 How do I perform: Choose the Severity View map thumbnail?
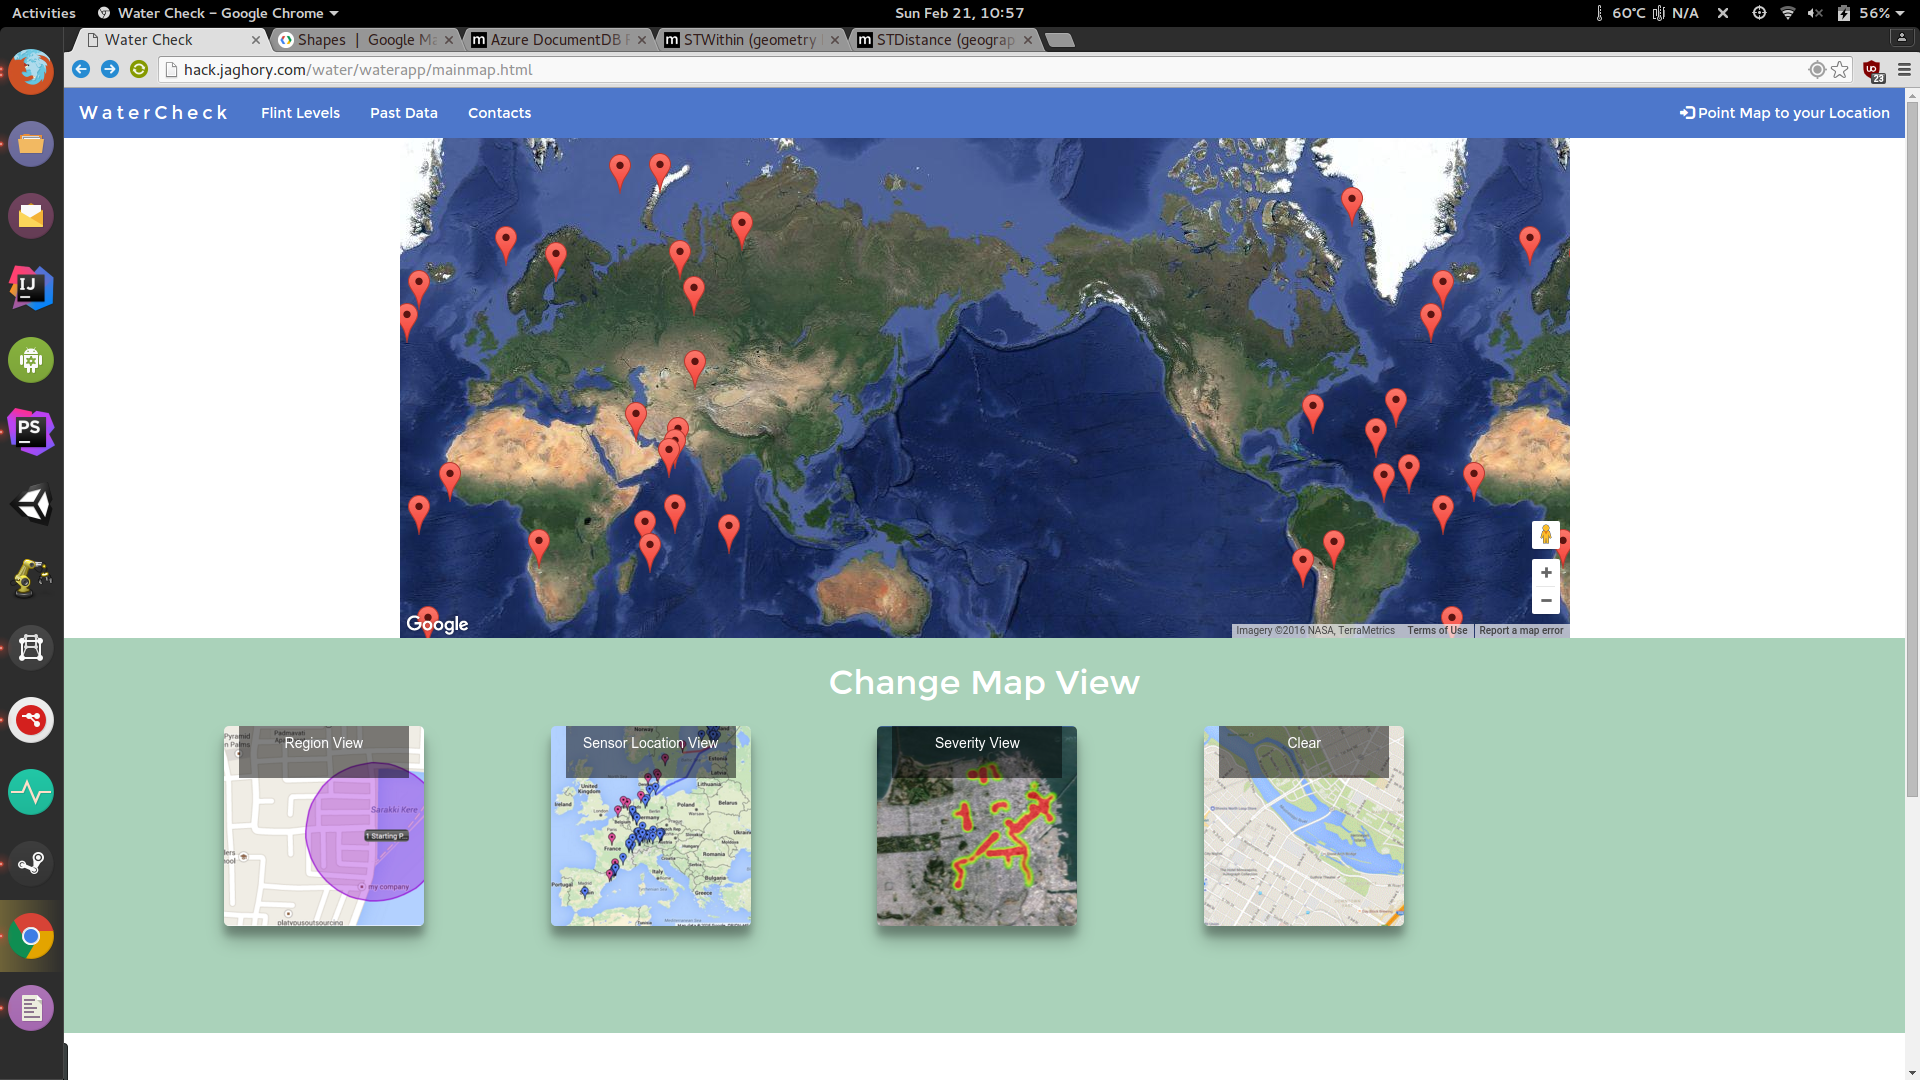(x=977, y=826)
